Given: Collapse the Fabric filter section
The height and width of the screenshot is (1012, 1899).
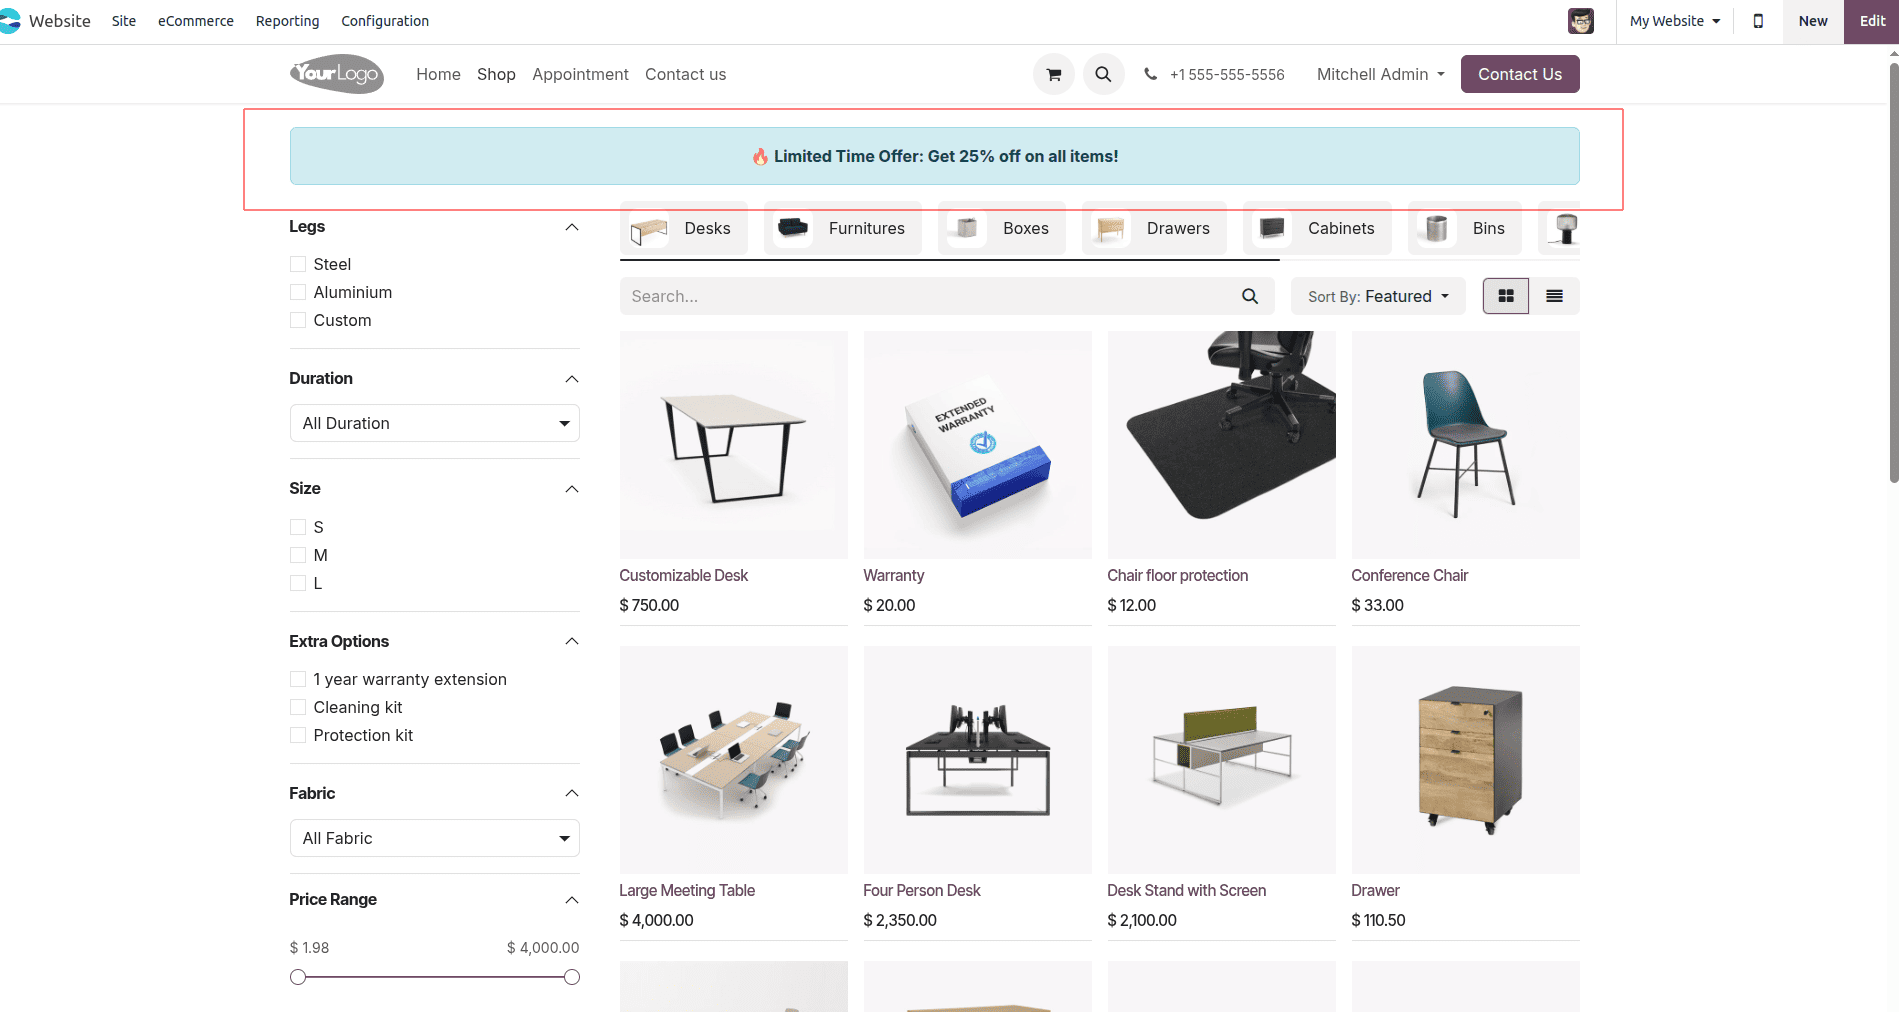Looking at the screenshot, I should (572, 793).
